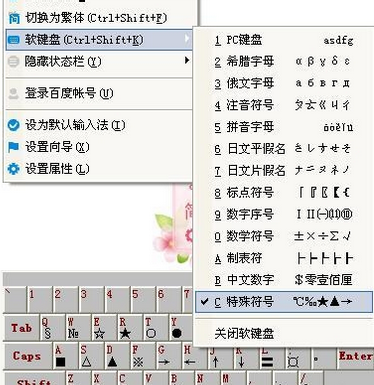
Task: Click the H key with left arrow
Action: (195, 357)
